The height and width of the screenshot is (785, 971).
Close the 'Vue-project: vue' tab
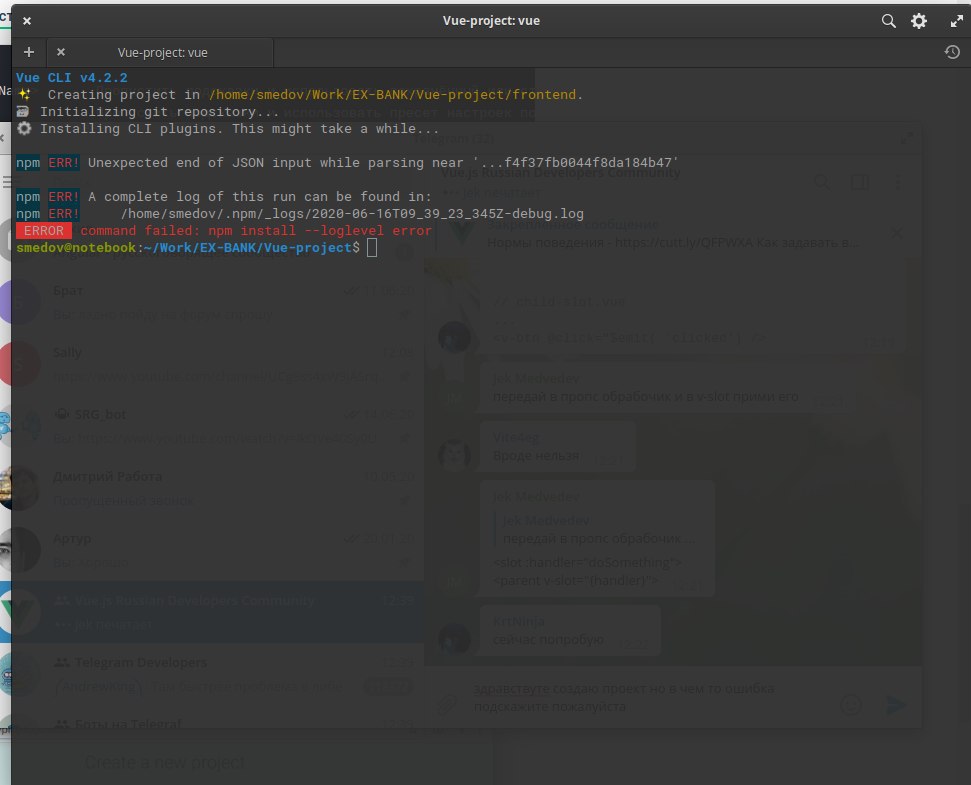[61, 52]
